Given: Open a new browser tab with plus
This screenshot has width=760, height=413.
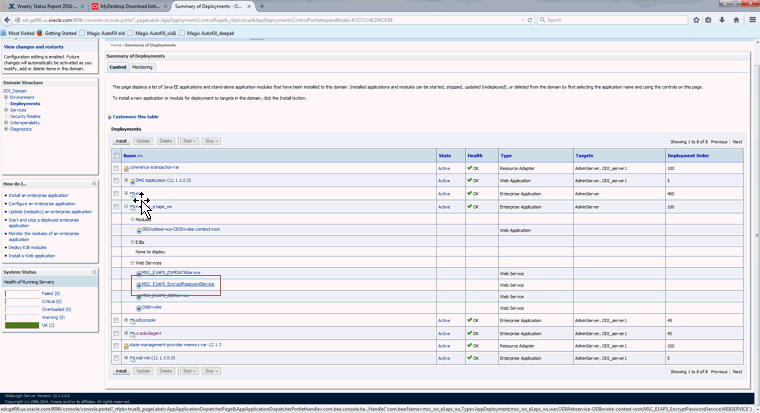Looking at the screenshot, I should (x=262, y=6).
